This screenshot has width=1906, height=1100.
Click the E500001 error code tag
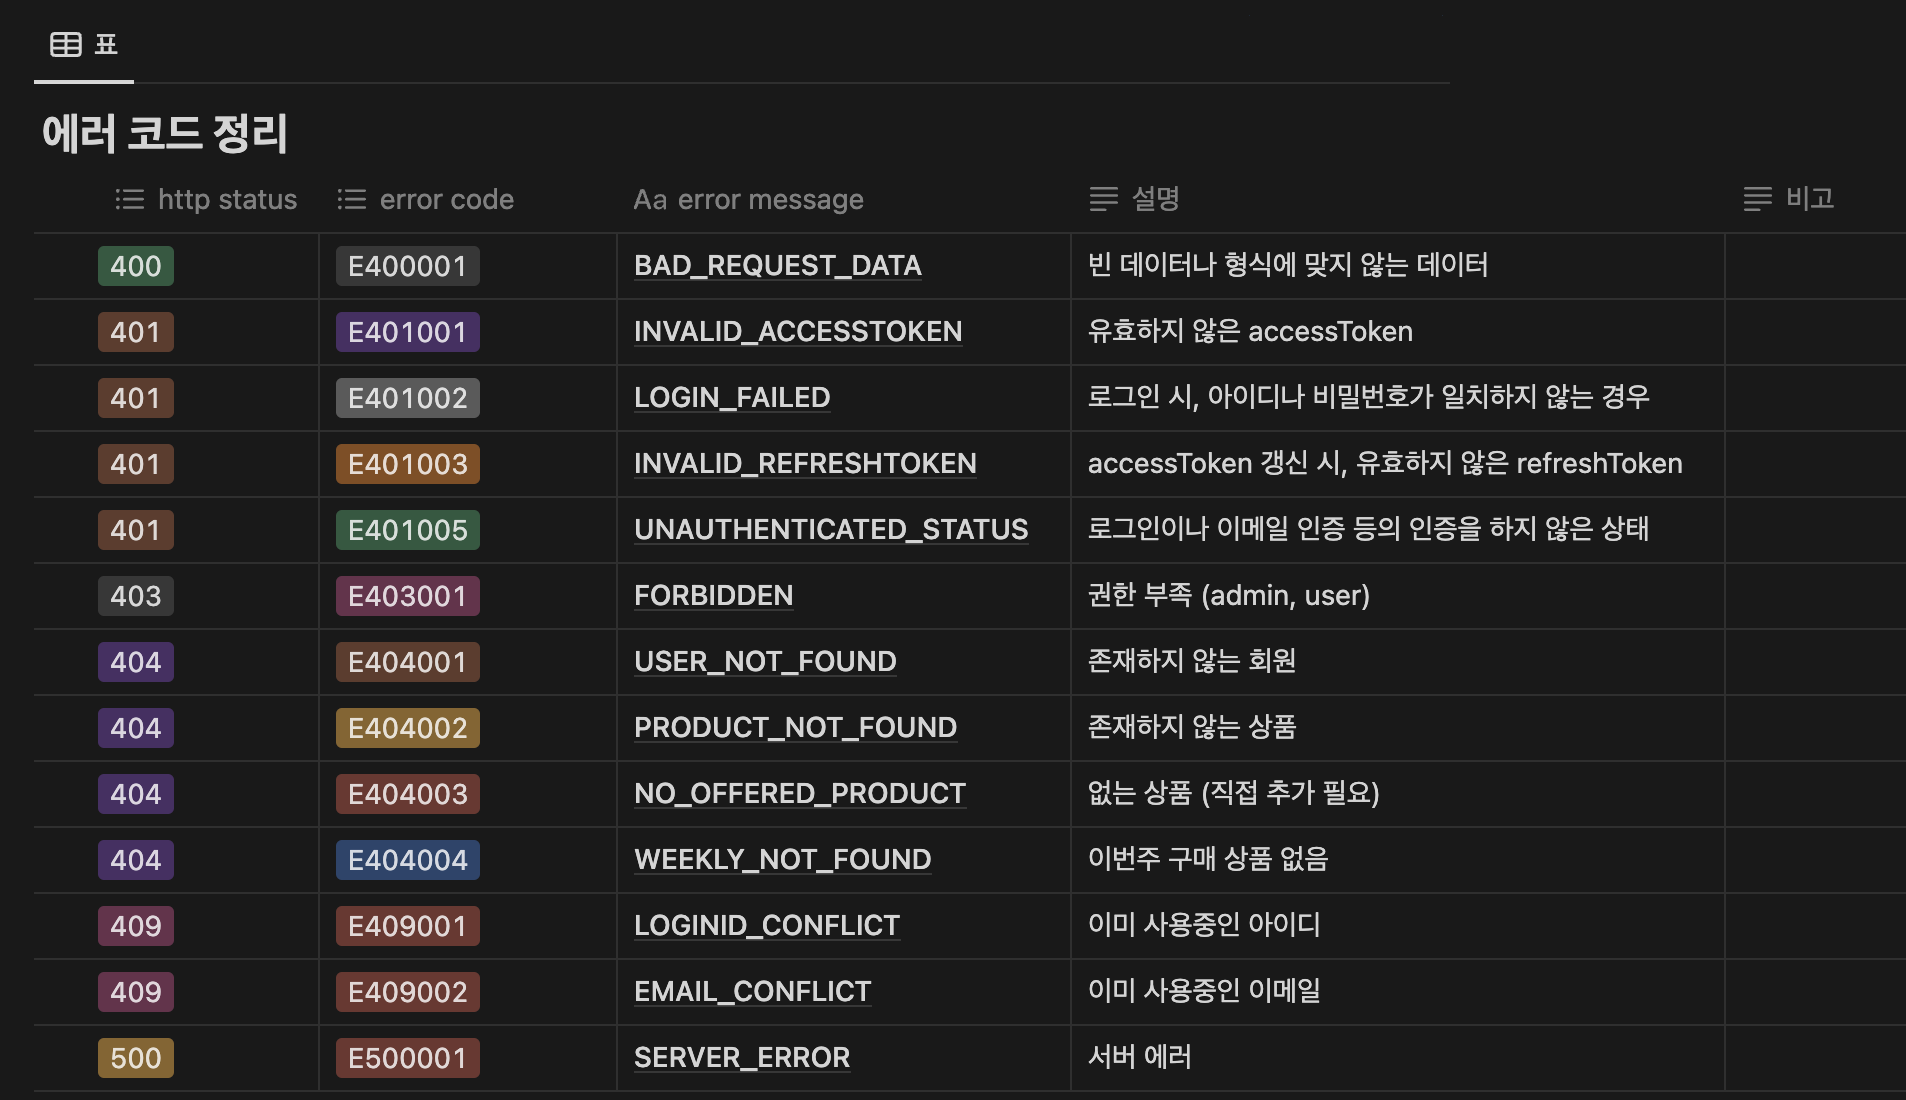[x=408, y=1058]
